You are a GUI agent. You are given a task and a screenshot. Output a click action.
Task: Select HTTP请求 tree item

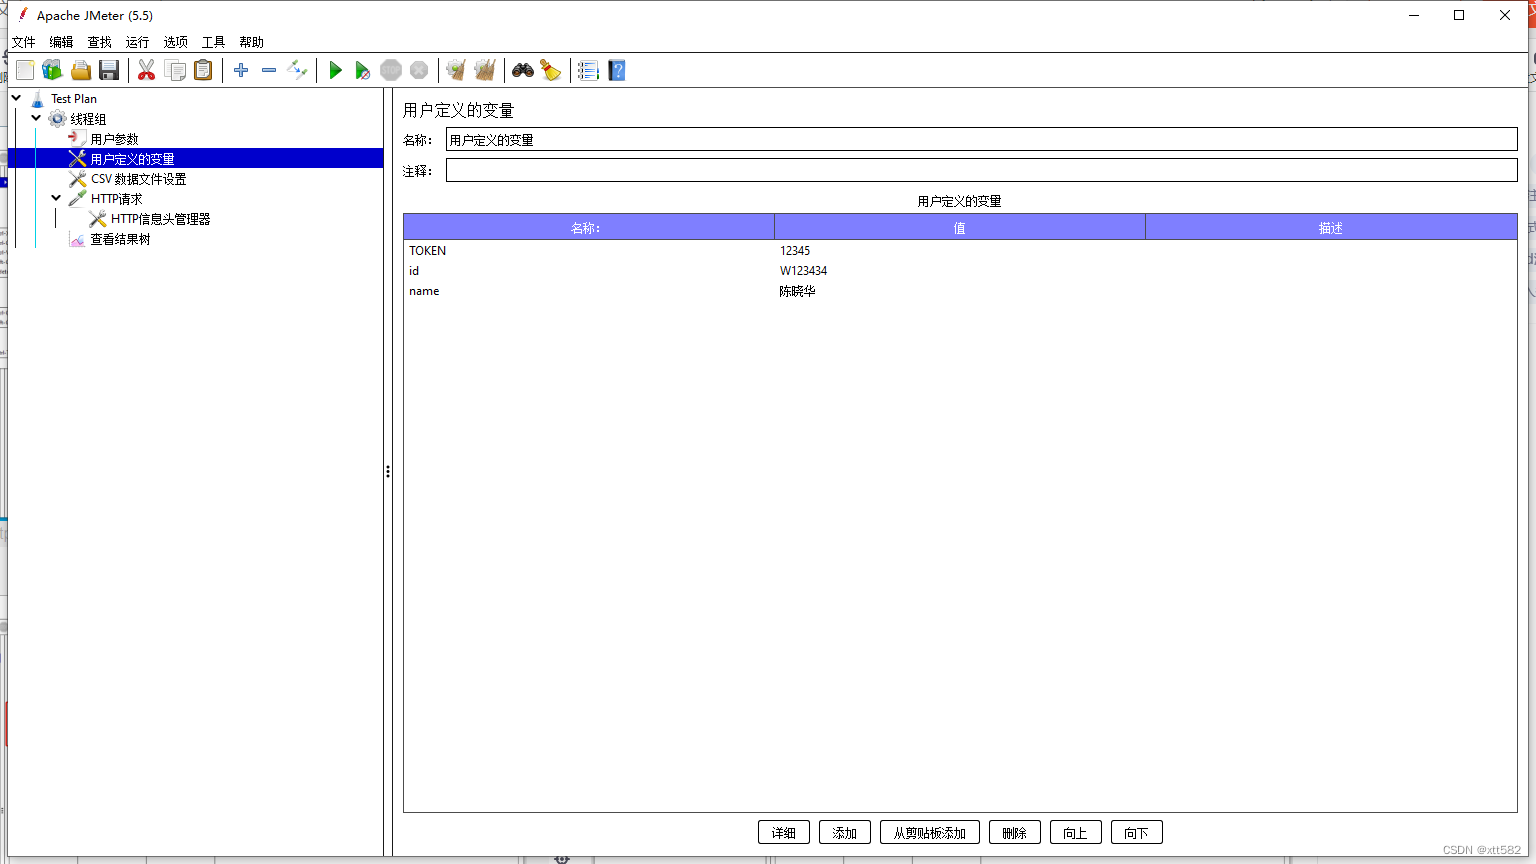coord(116,199)
